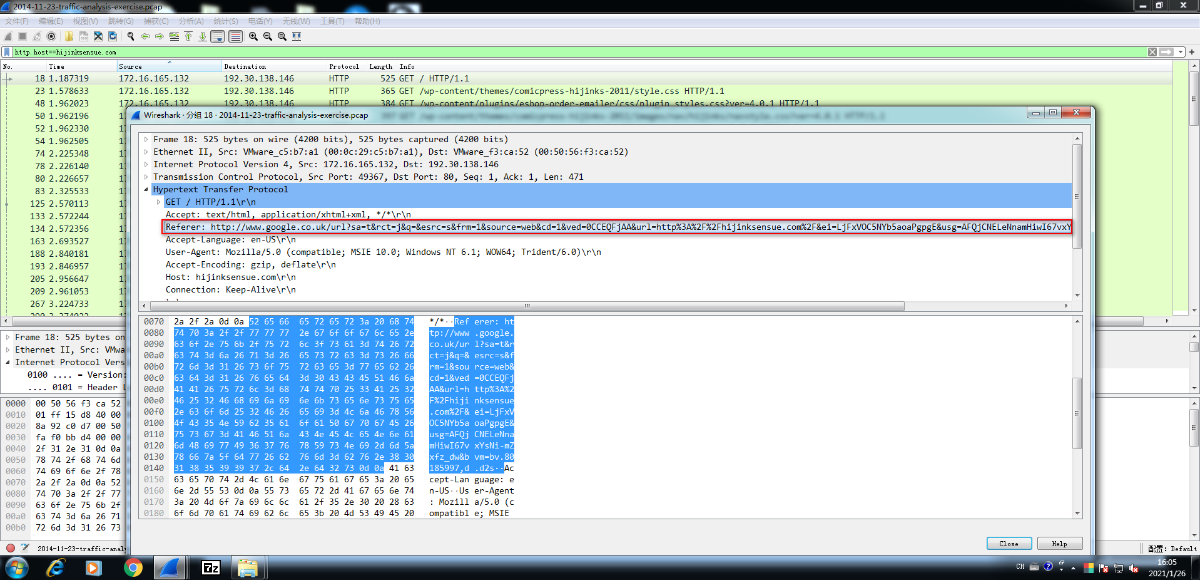Expand Ethernet II in the main window details pane
Image resolution: width=1200 pixels, height=580 pixels.
coord(9,350)
